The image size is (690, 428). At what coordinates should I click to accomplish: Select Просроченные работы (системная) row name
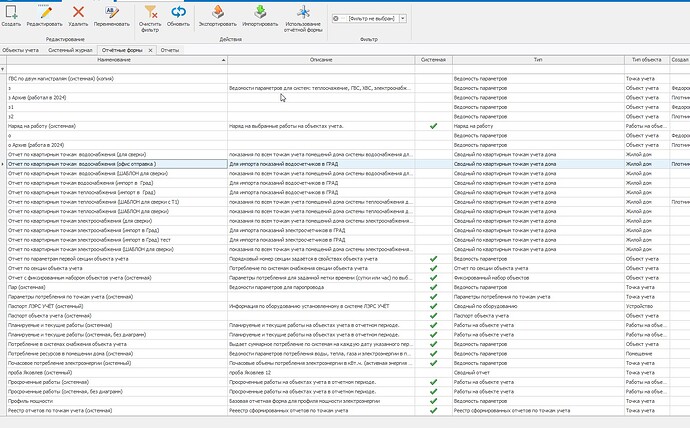(x=48, y=382)
